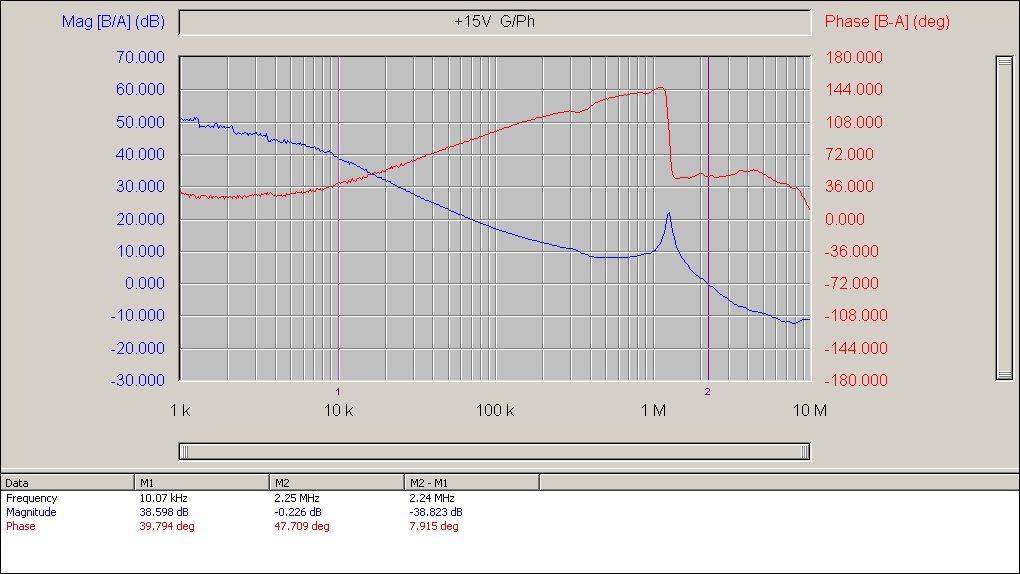Click M1 magnitude value '38.598 dB'
This screenshot has height=574, width=1020.
coord(164,512)
